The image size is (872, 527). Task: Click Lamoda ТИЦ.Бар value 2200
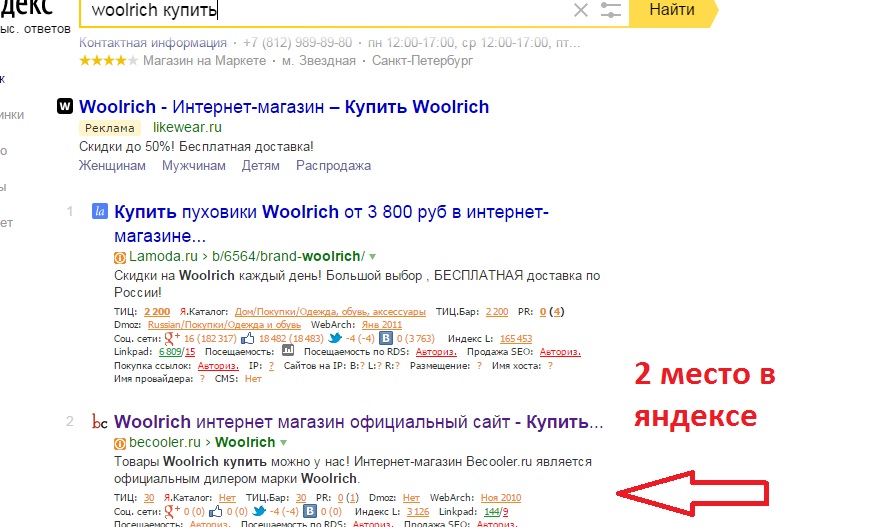pyautogui.click(x=497, y=312)
